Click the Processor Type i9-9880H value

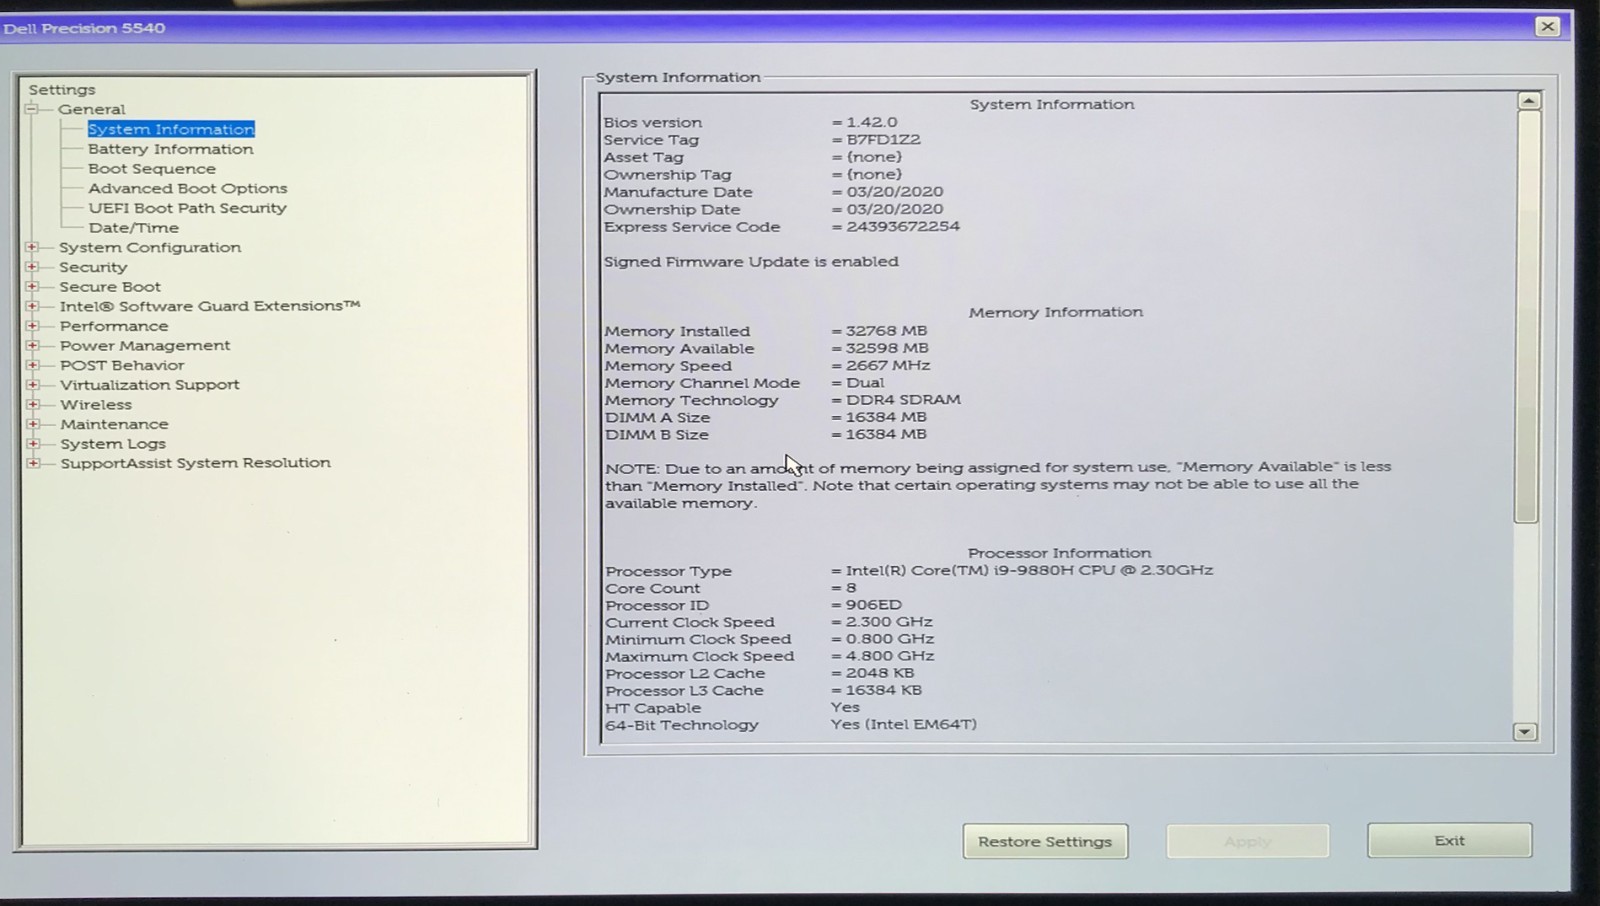pos(1029,570)
